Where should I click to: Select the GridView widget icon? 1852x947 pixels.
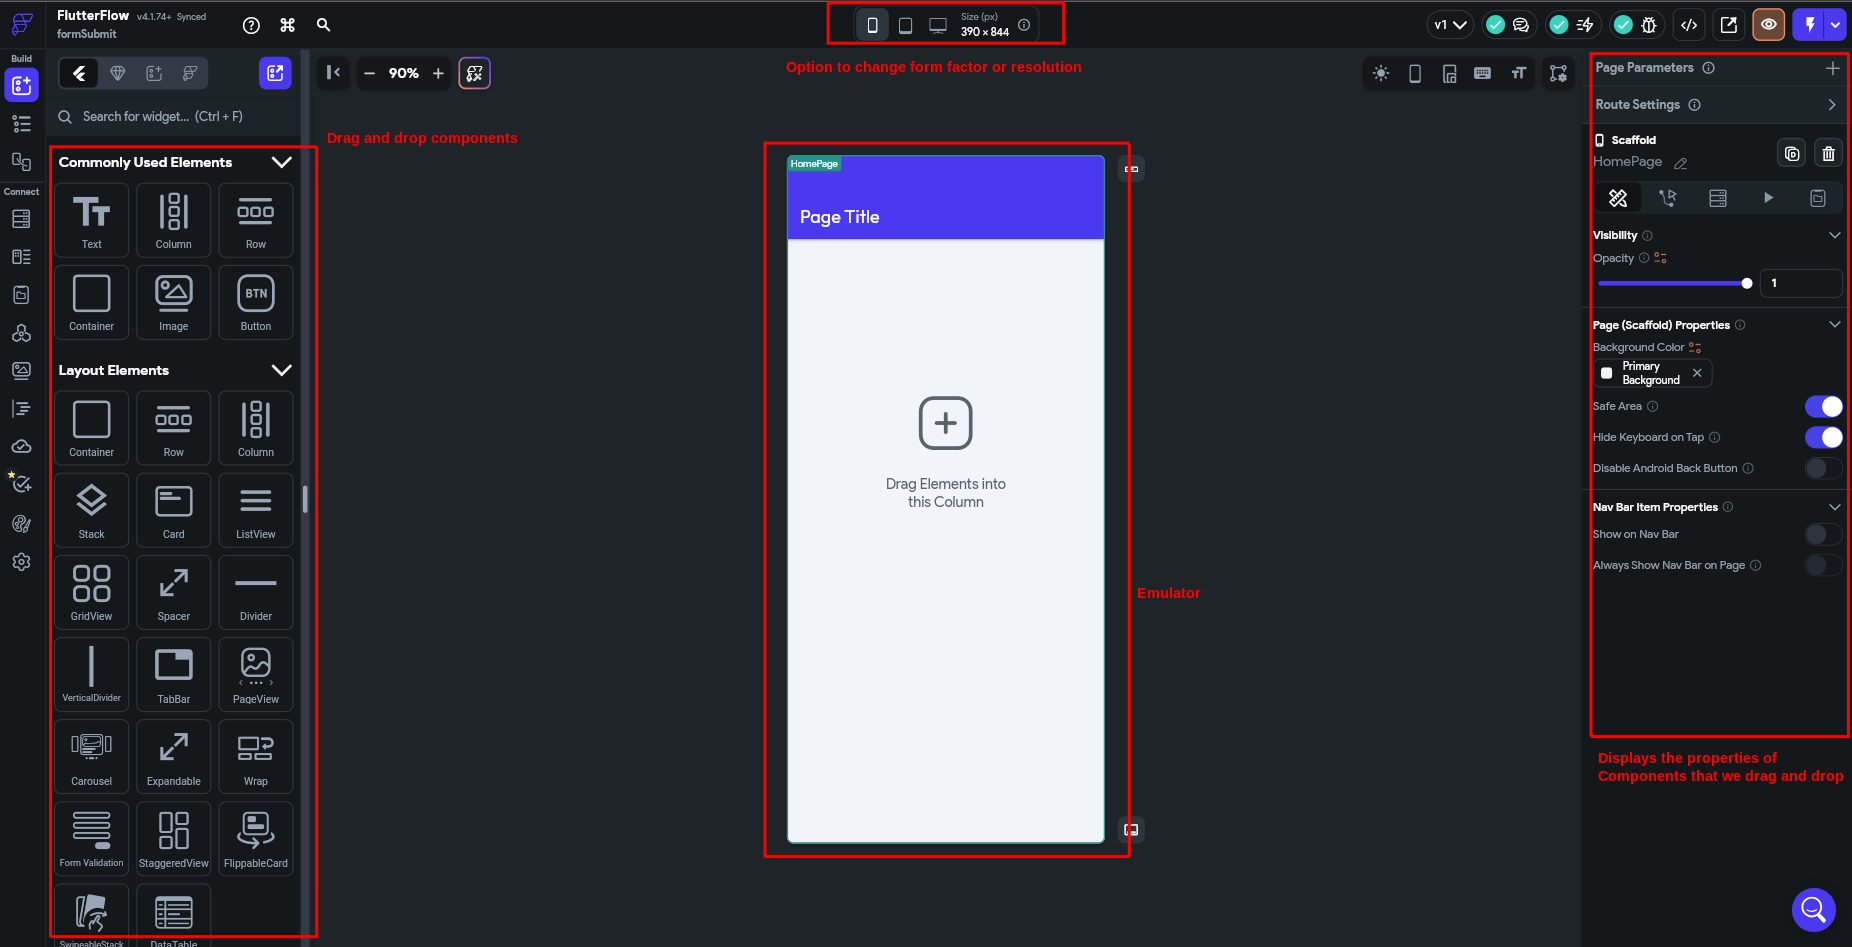click(91, 592)
